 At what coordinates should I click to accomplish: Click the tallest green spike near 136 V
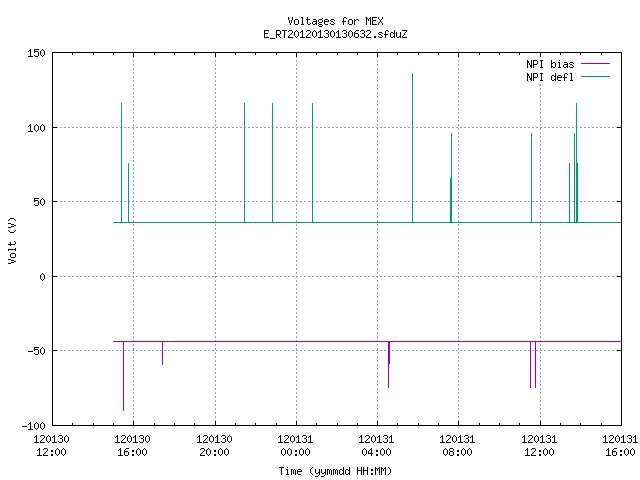[x=412, y=148]
